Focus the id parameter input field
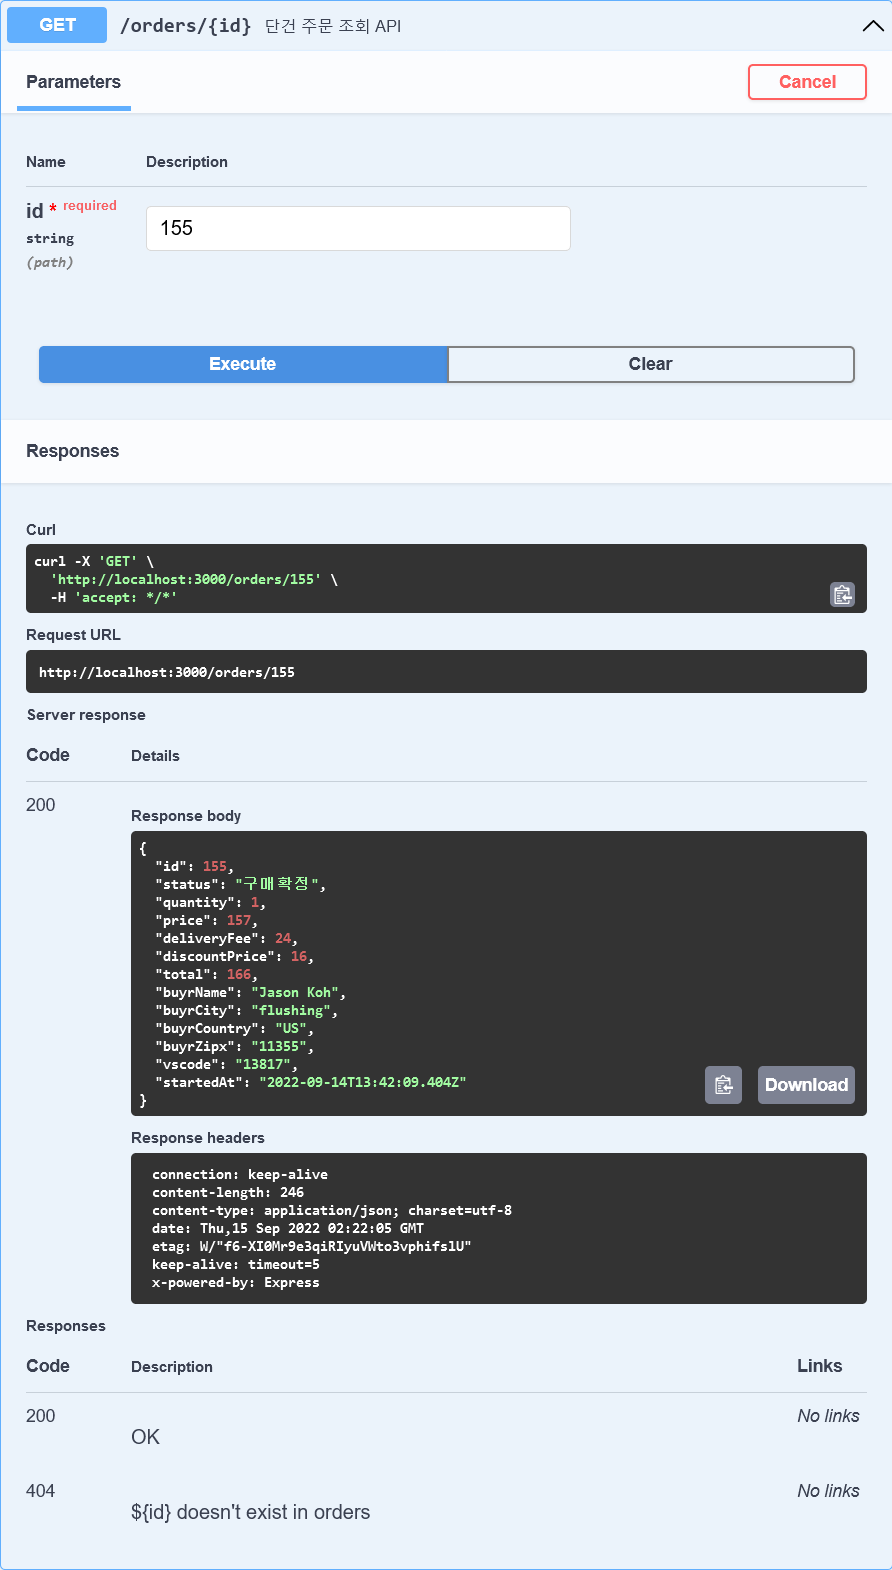The height and width of the screenshot is (1570, 892). click(x=358, y=228)
